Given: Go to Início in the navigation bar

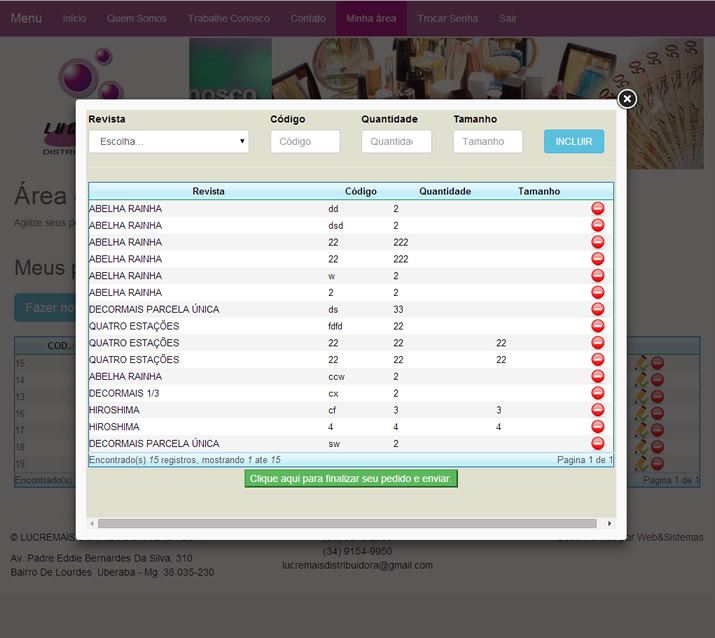Looking at the screenshot, I should point(74,18).
